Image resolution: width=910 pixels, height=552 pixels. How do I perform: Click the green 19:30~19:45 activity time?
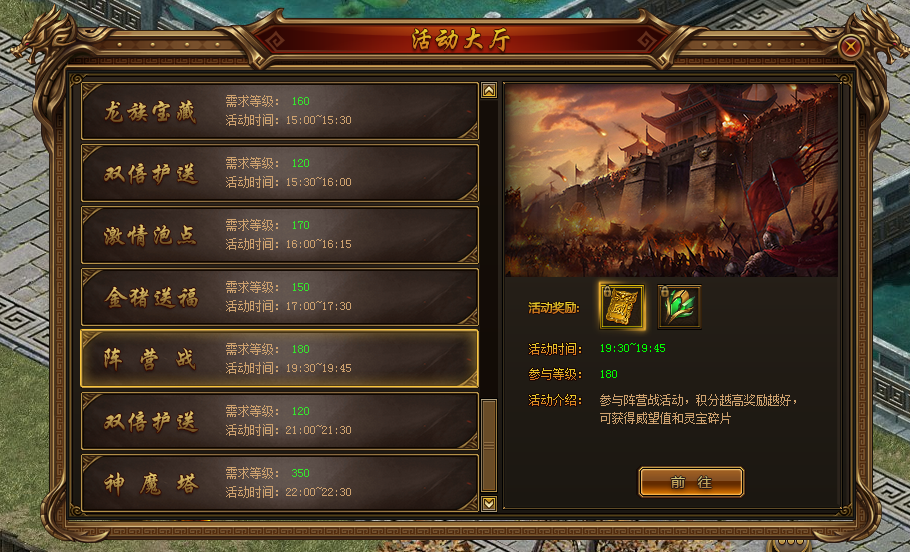click(x=633, y=348)
